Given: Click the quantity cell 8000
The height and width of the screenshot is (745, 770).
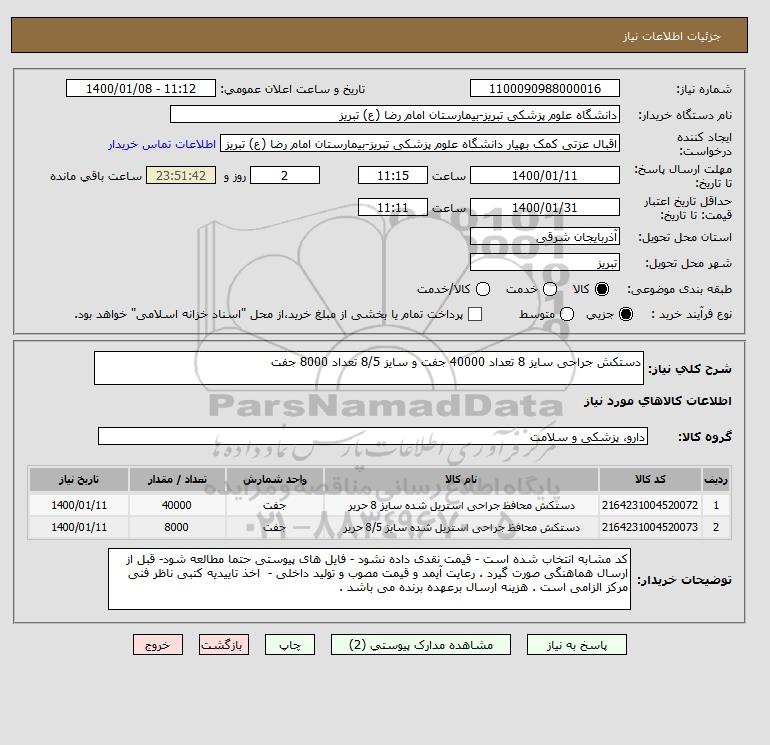Looking at the screenshot, I should pyautogui.click(x=177, y=527).
